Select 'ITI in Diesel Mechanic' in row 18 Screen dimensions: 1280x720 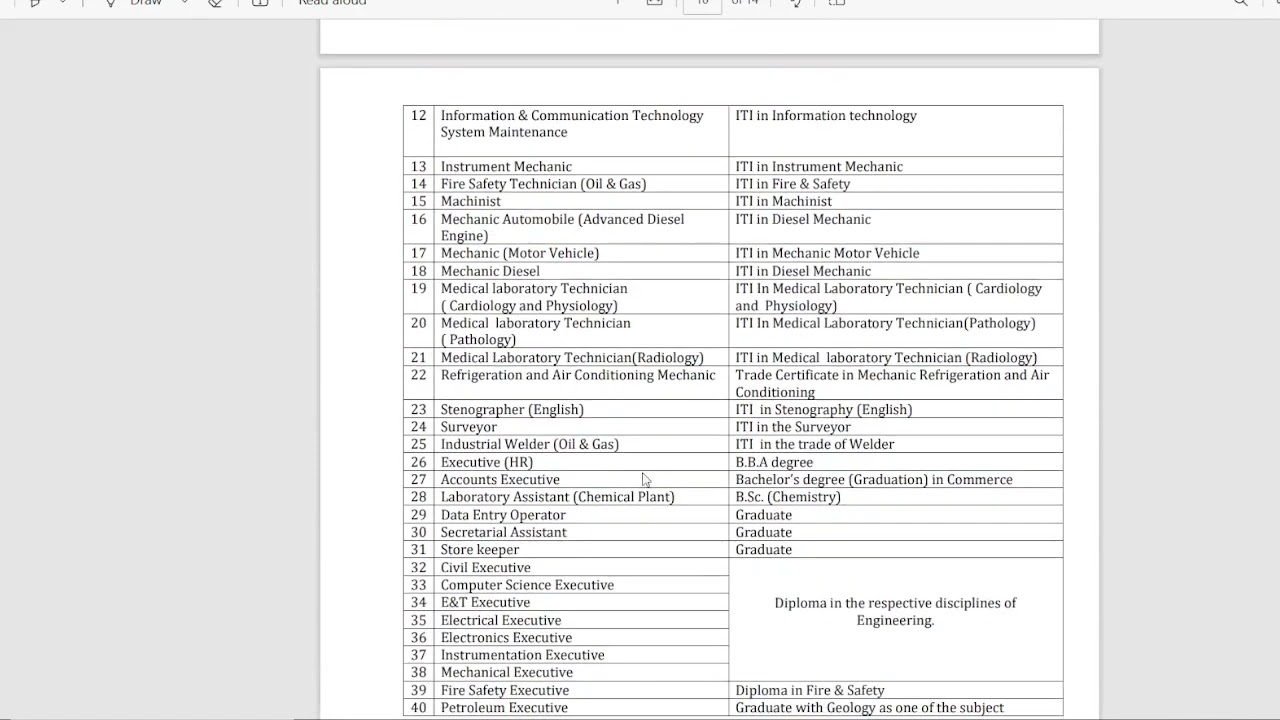coord(803,271)
